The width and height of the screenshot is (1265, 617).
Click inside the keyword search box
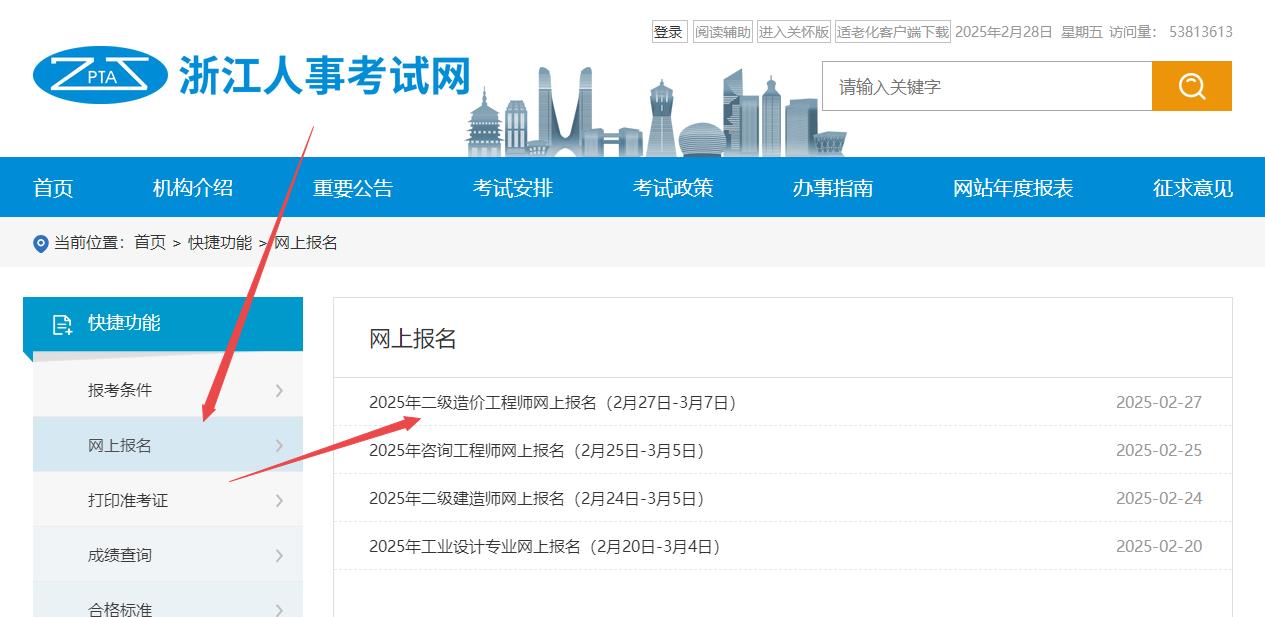point(985,86)
